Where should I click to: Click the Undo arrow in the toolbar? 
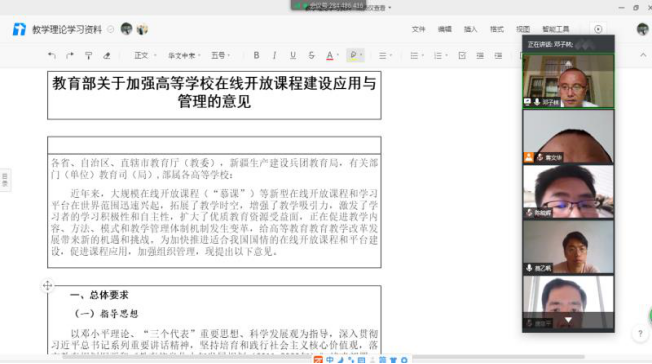[52, 55]
